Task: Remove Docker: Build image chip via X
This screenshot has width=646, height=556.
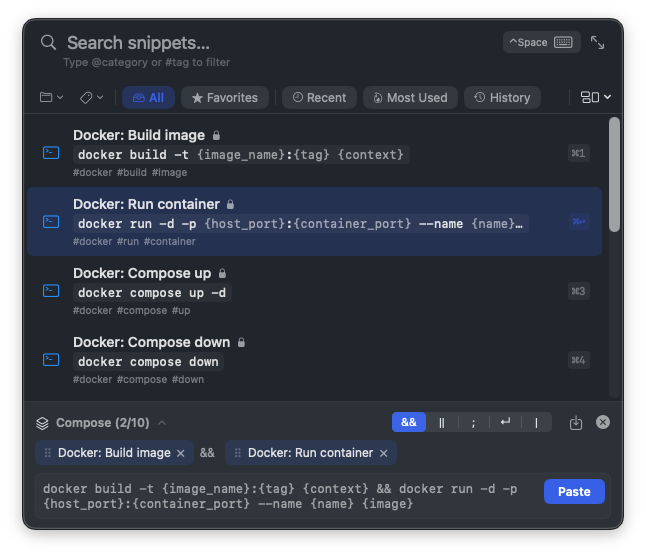Action: click(x=180, y=453)
